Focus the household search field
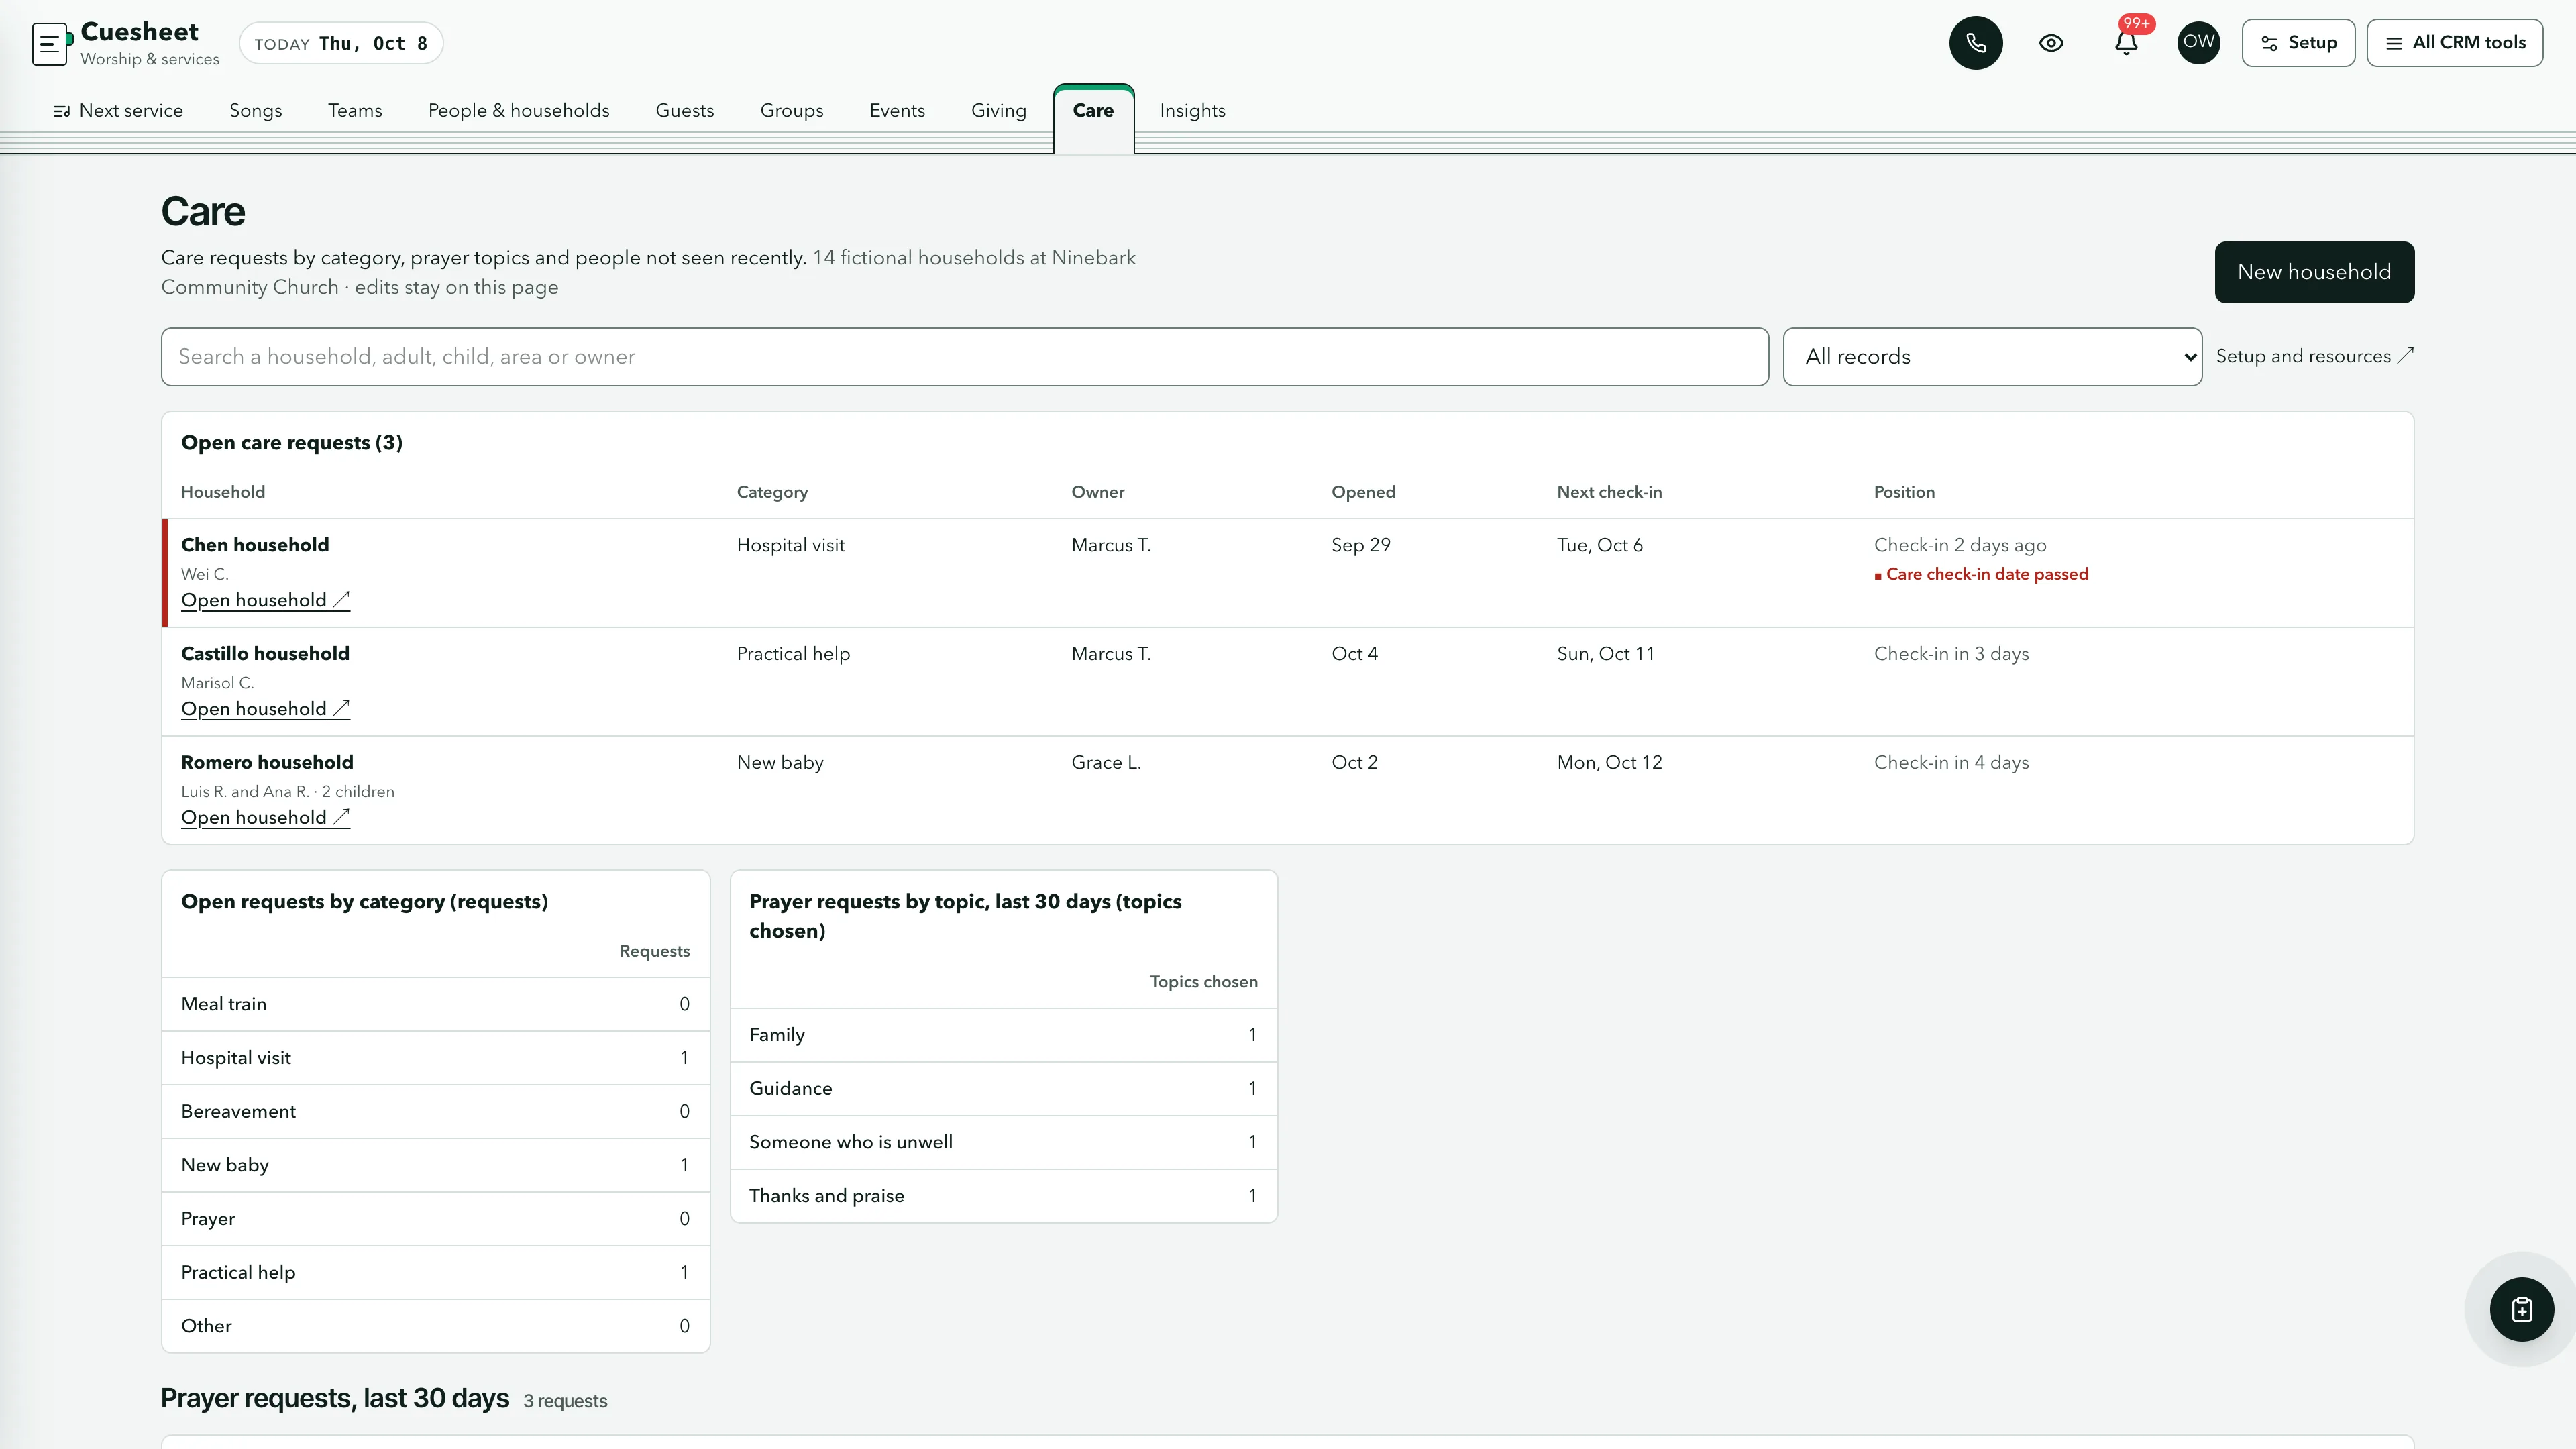Screen dimensions: 2576x1449 click(964, 357)
